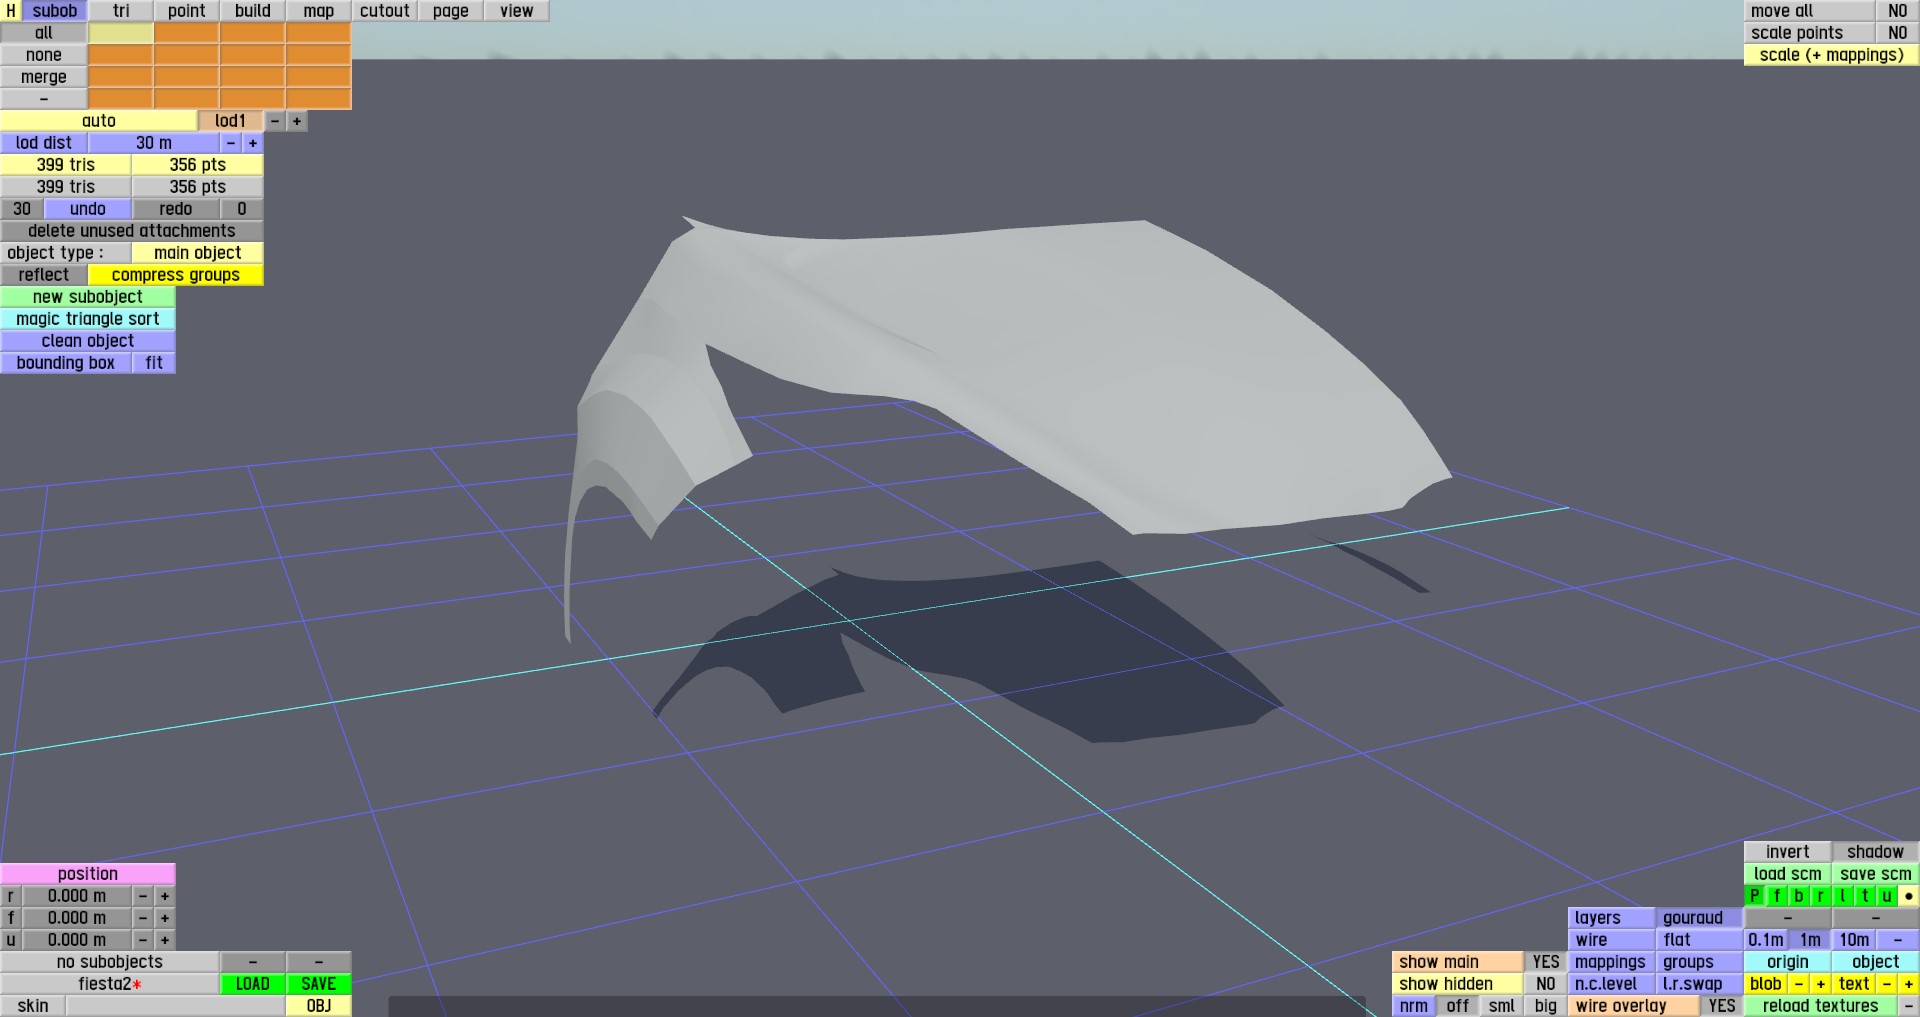Switch to the front view 'f' button
The height and width of the screenshot is (1017, 1920).
coord(1777,896)
